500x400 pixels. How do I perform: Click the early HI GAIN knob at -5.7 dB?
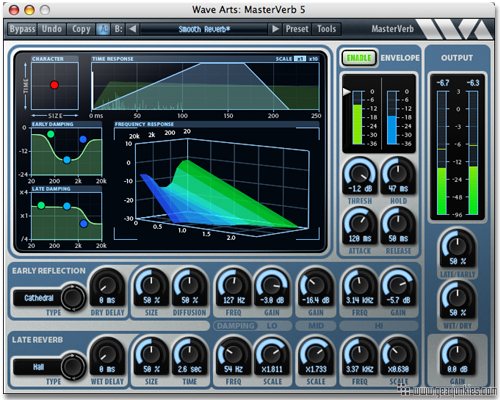[x=398, y=287]
